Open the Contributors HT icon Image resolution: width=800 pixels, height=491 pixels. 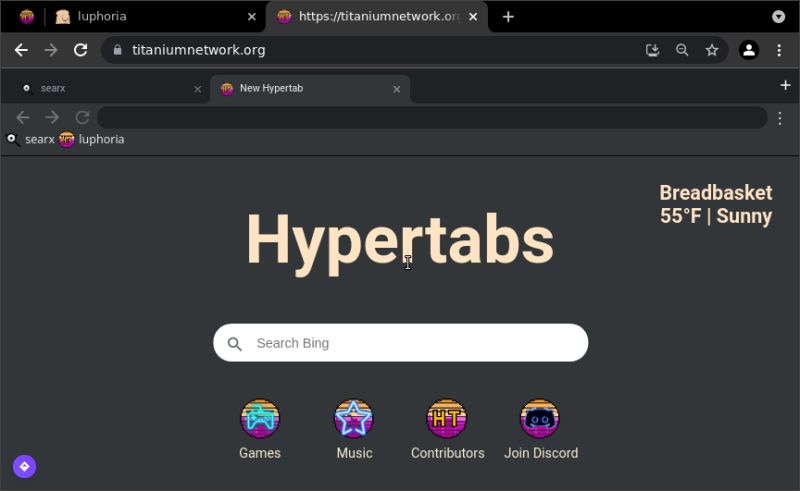tap(446, 419)
